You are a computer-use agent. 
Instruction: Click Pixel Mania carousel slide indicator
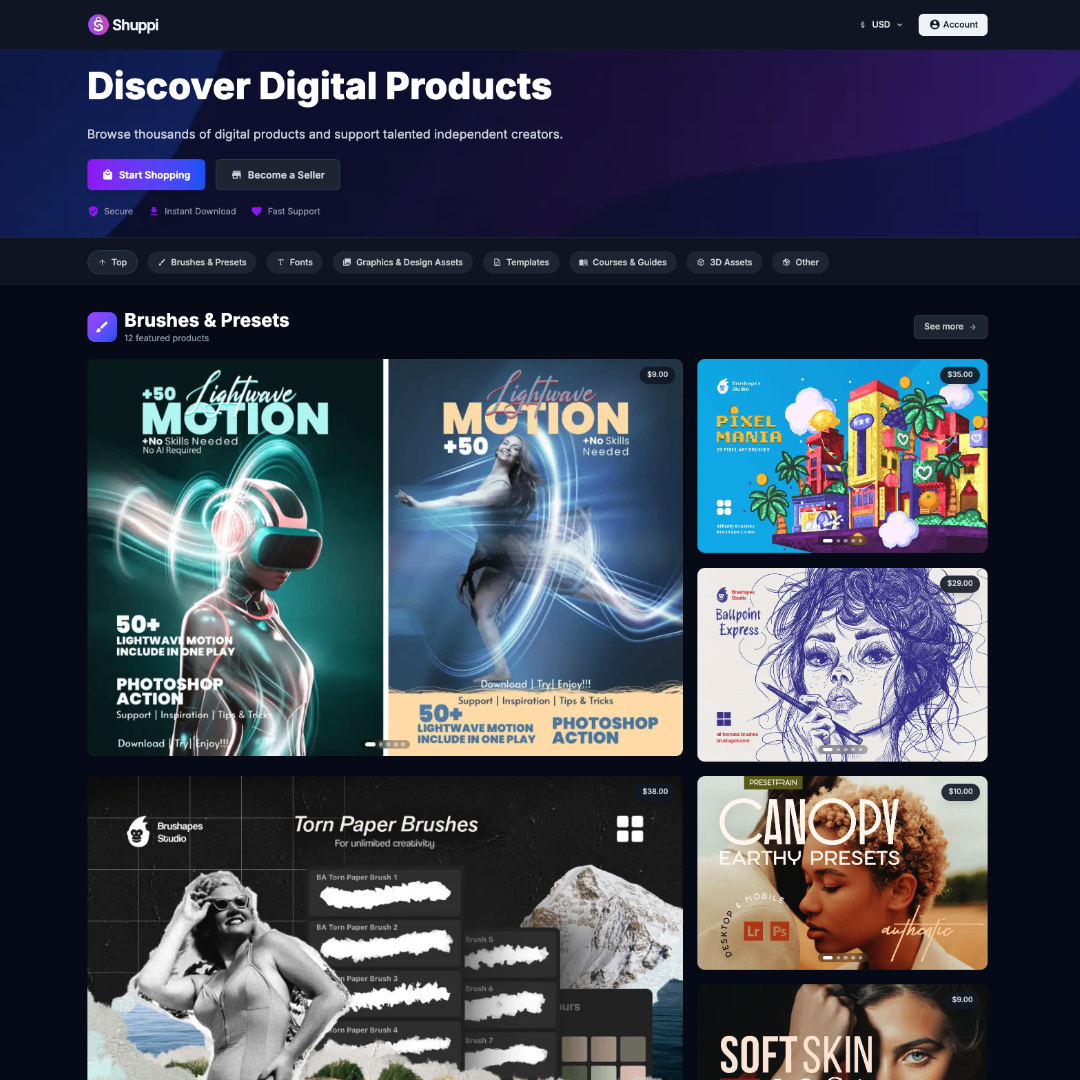point(842,541)
